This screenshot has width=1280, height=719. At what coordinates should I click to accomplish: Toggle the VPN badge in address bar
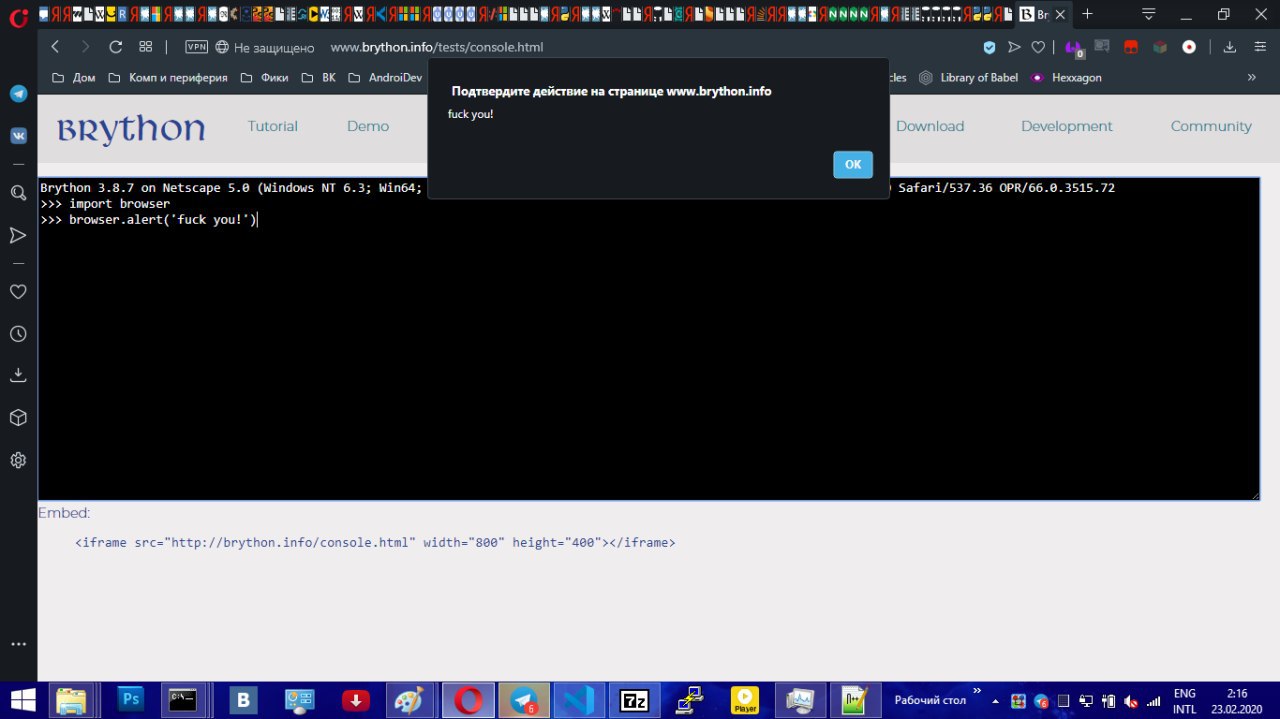pyautogui.click(x=197, y=47)
